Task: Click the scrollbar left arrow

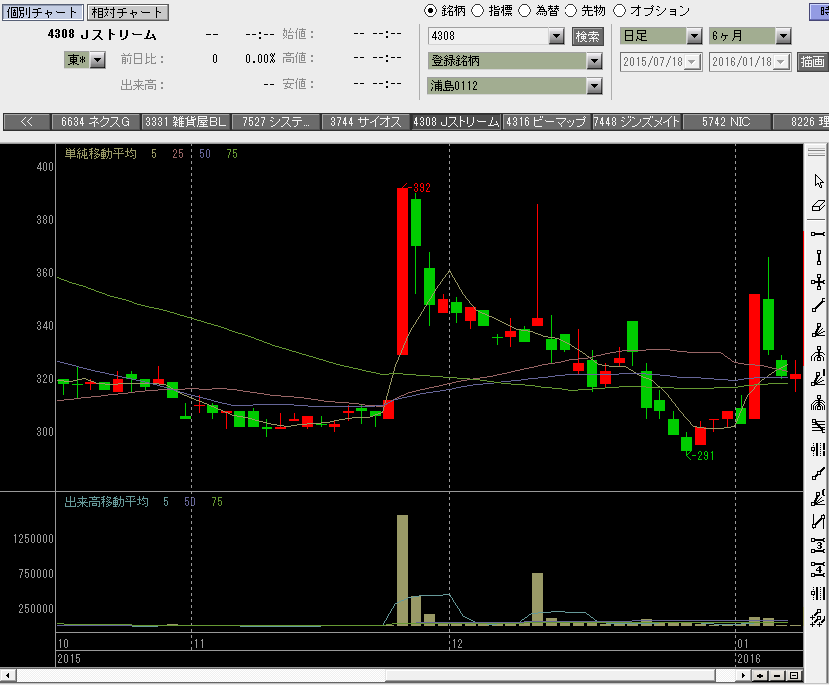Action: click(x=7, y=675)
